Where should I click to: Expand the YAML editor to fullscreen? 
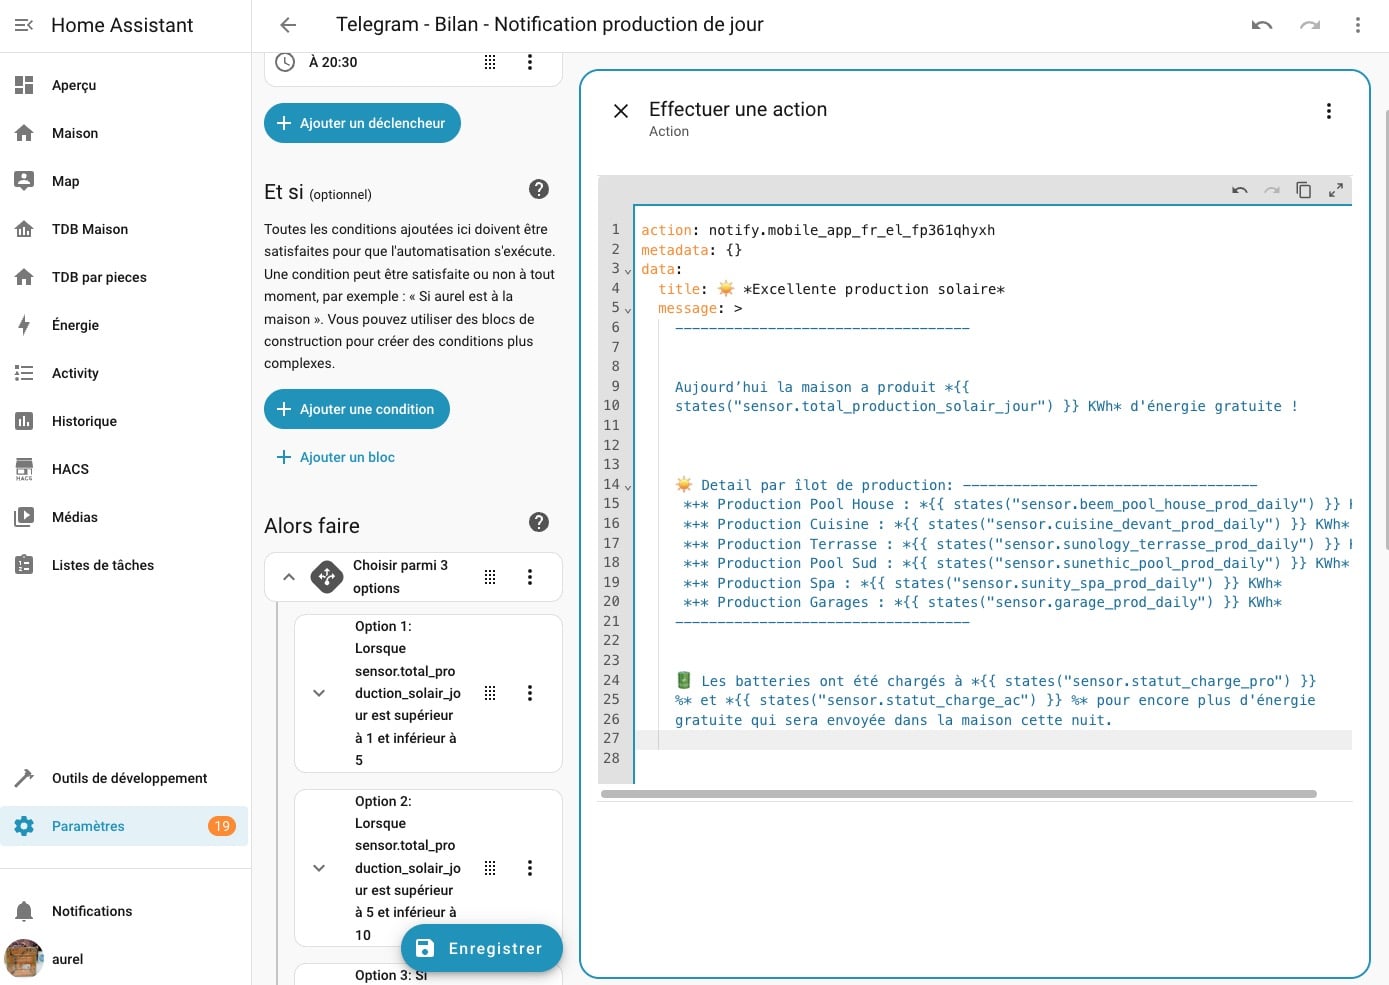[1335, 190]
